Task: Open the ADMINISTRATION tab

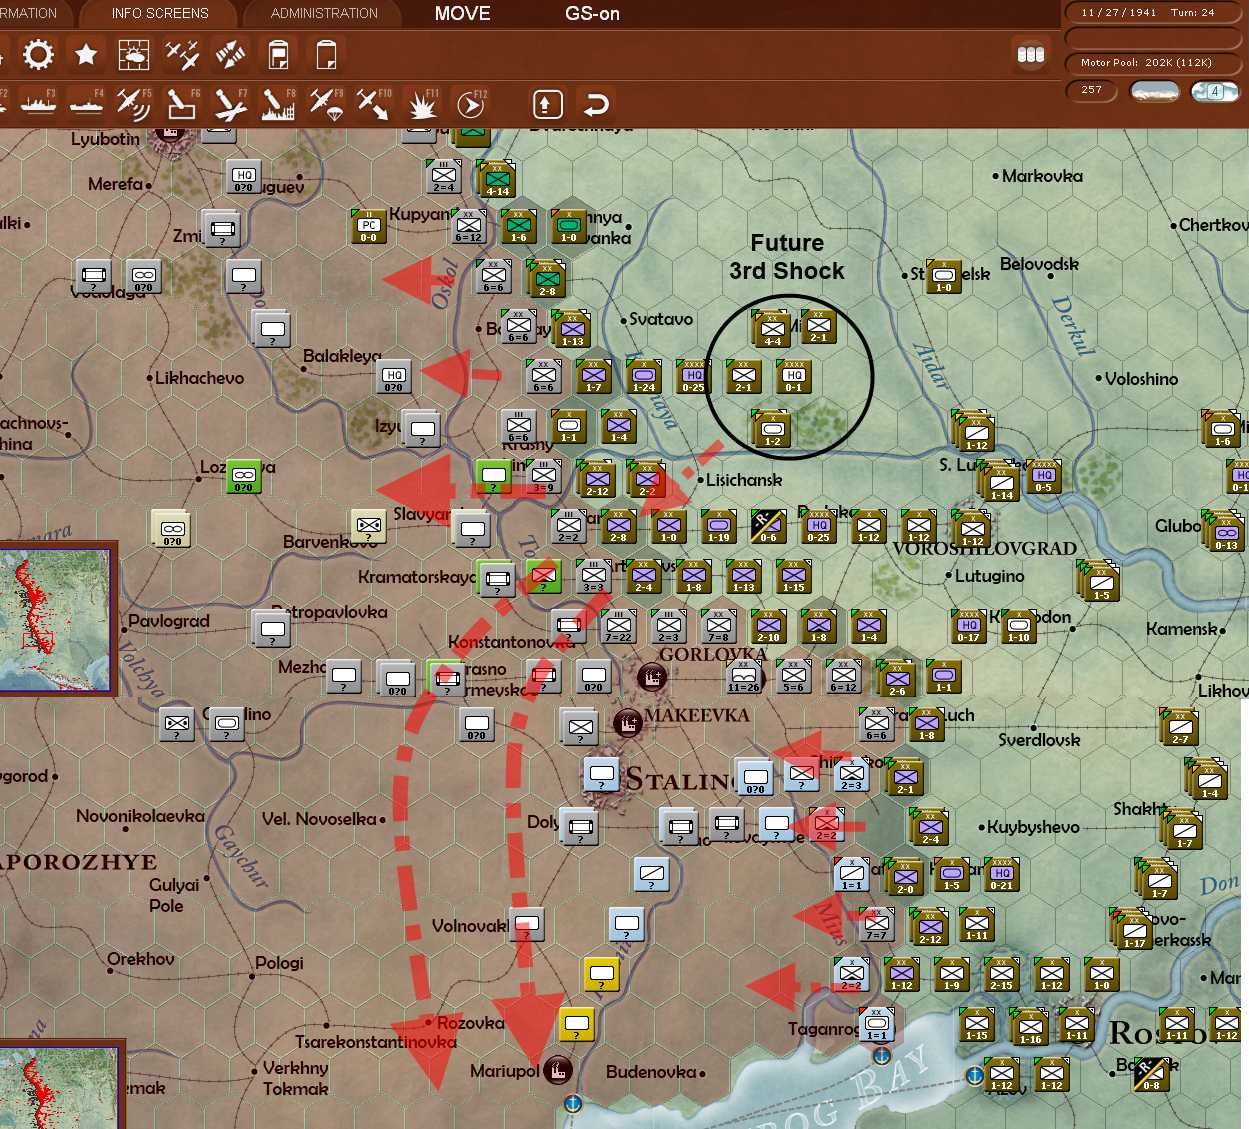Action: pyautogui.click(x=324, y=13)
